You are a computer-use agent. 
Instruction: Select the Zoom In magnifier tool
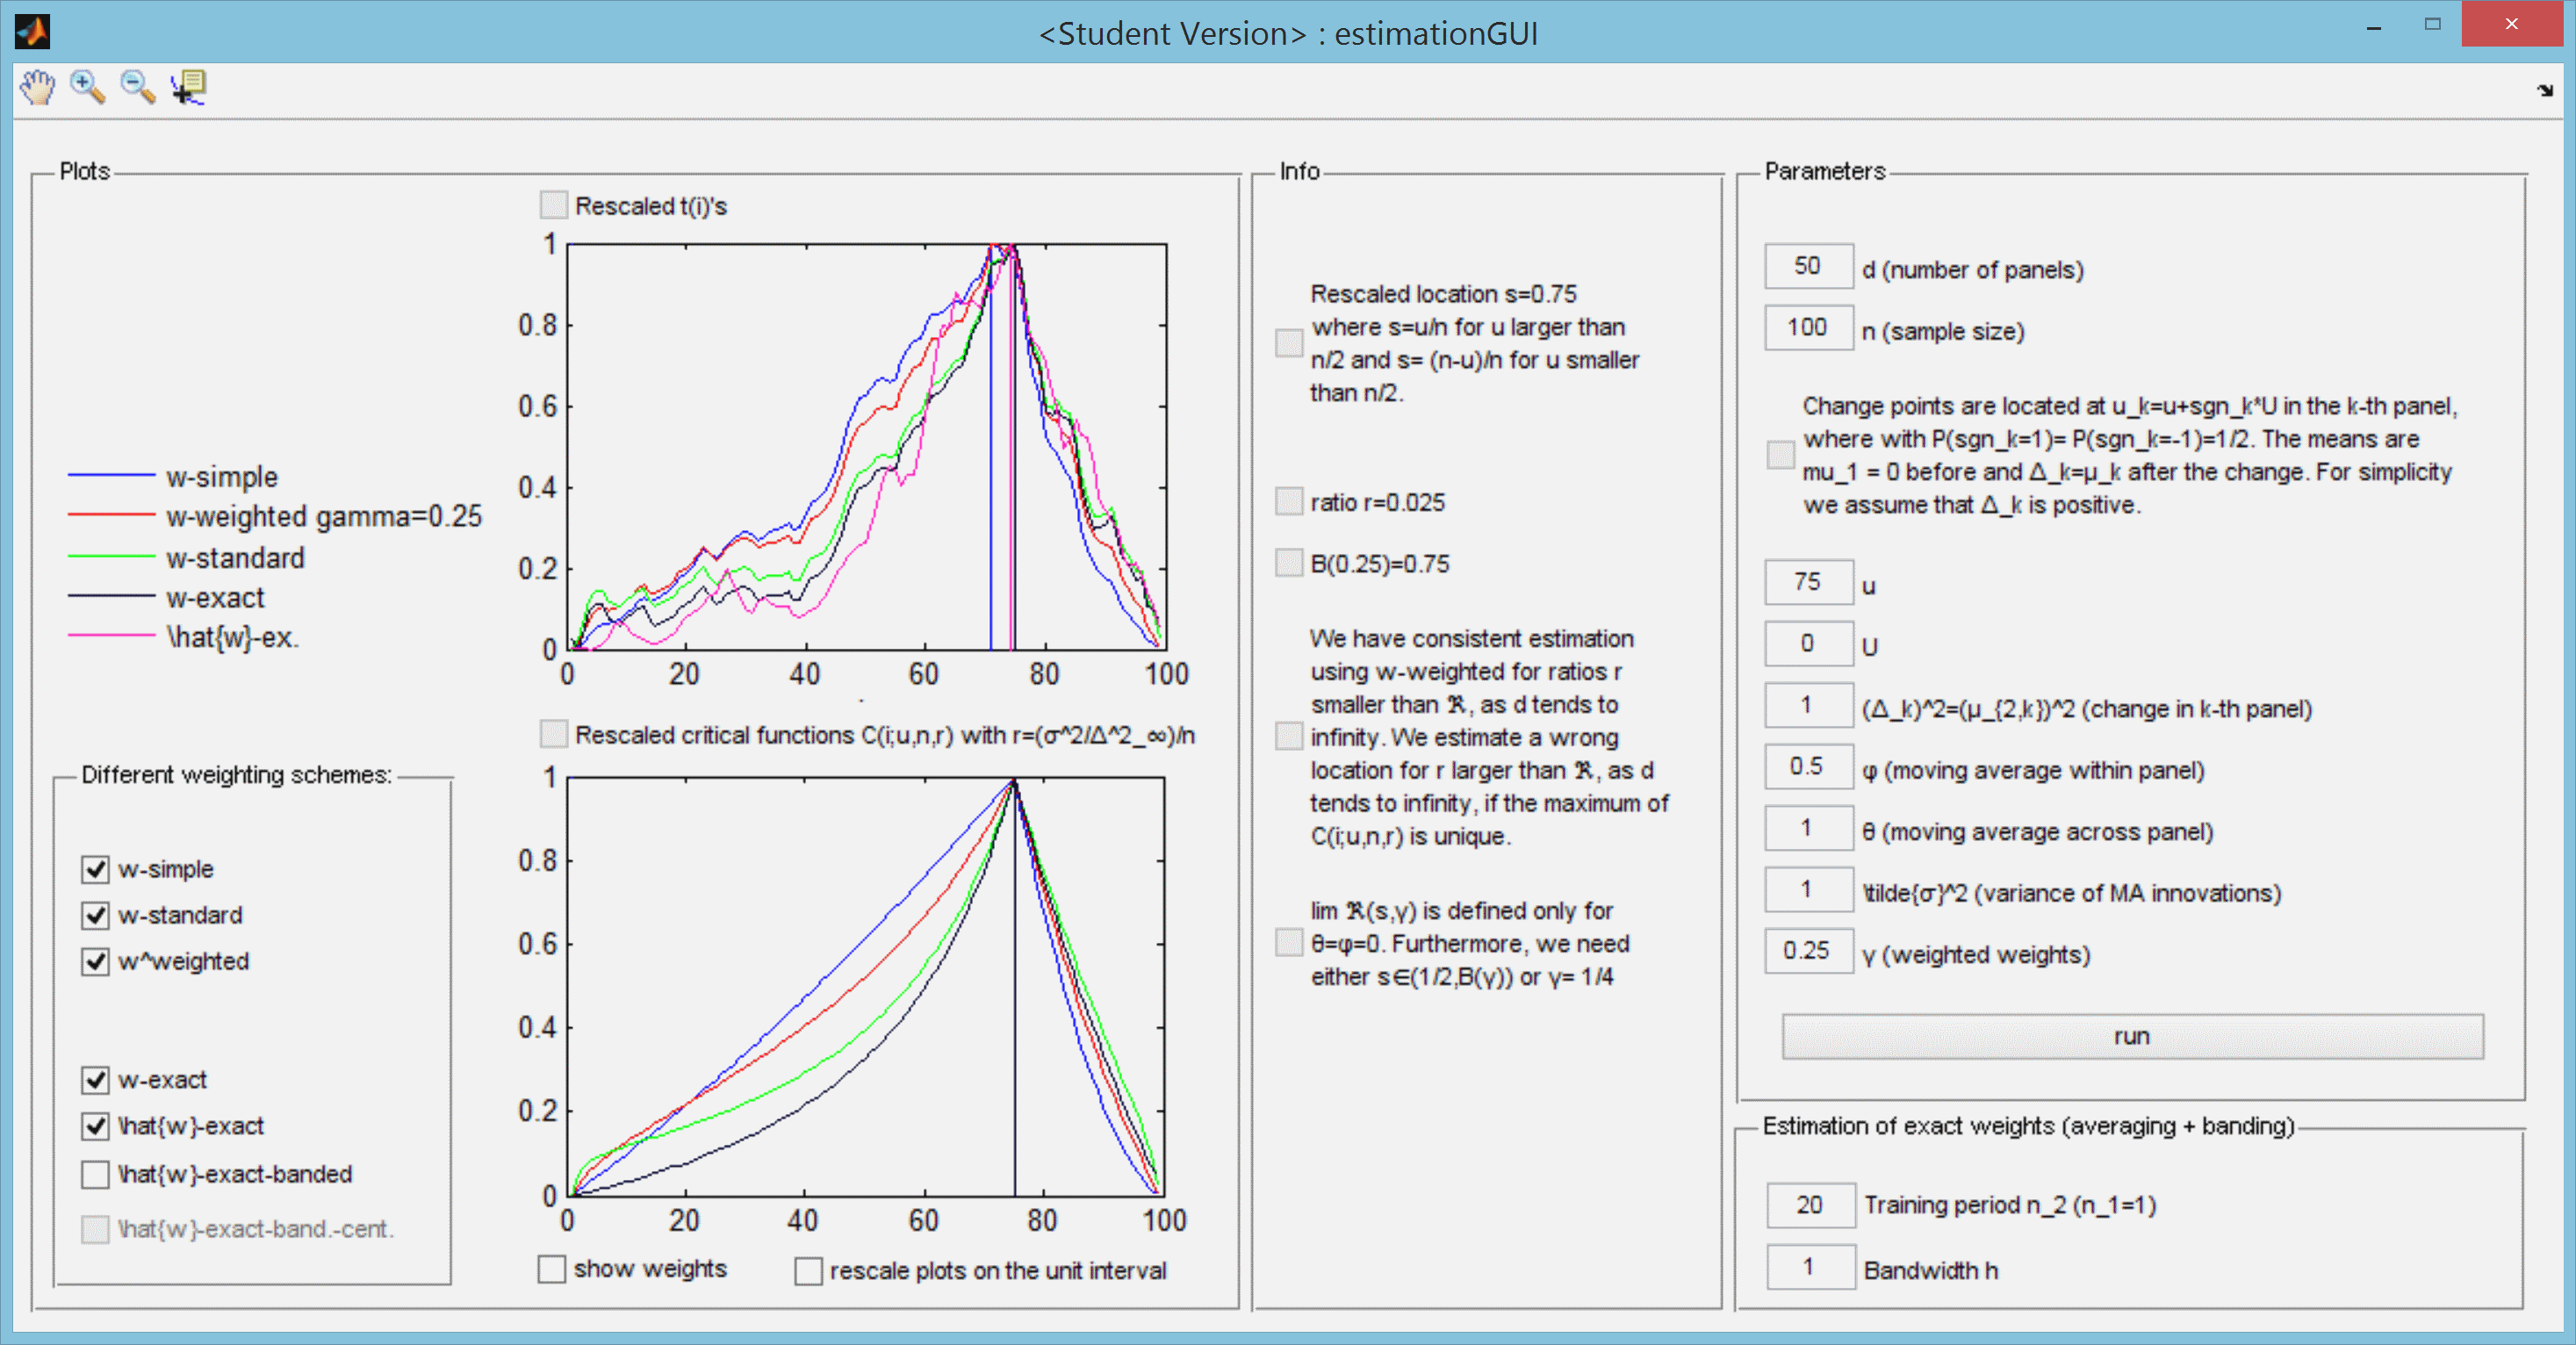coord(88,88)
